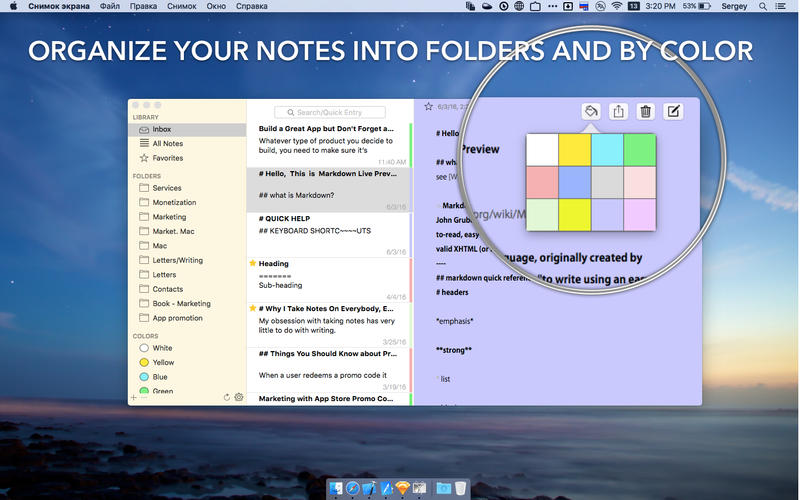Image resolution: width=800 pixels, height=500 pixels.
Task: Open Safari from the Dock
Action: click(x=353, y=488)
